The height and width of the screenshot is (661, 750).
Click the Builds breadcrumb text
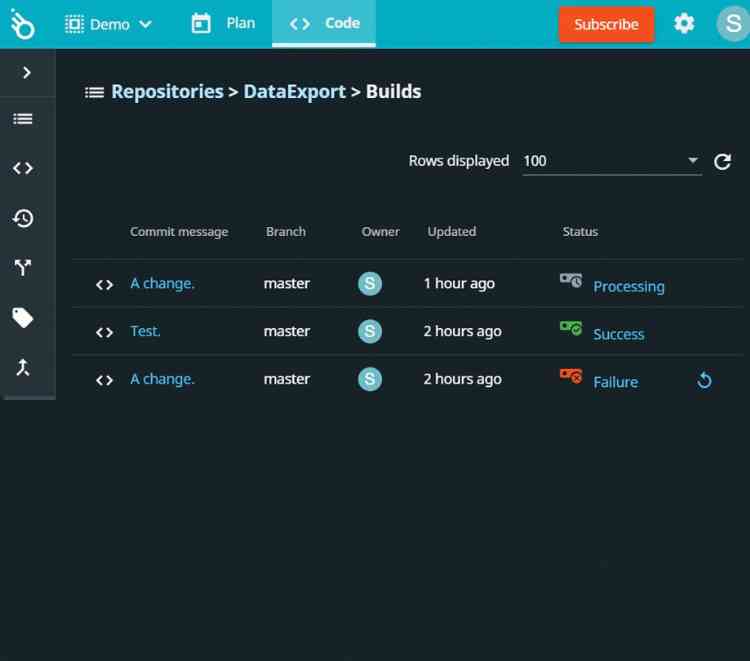[x=393, y=91]
